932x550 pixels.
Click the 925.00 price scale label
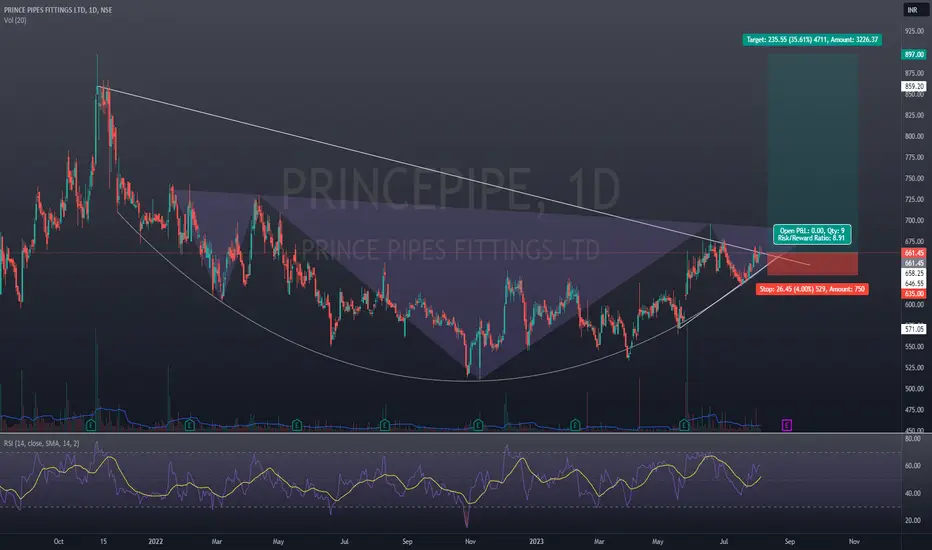click(x=914, y=31)
